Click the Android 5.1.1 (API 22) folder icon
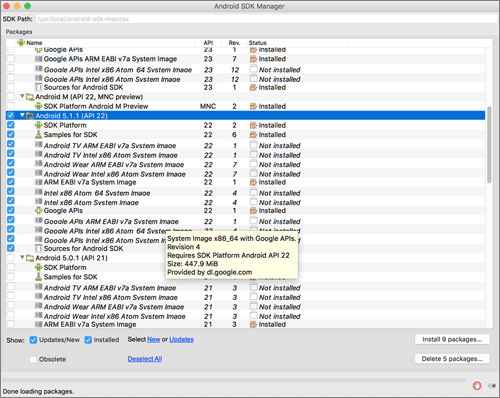Viewport: 500px width, 398px height. (30, 116)
